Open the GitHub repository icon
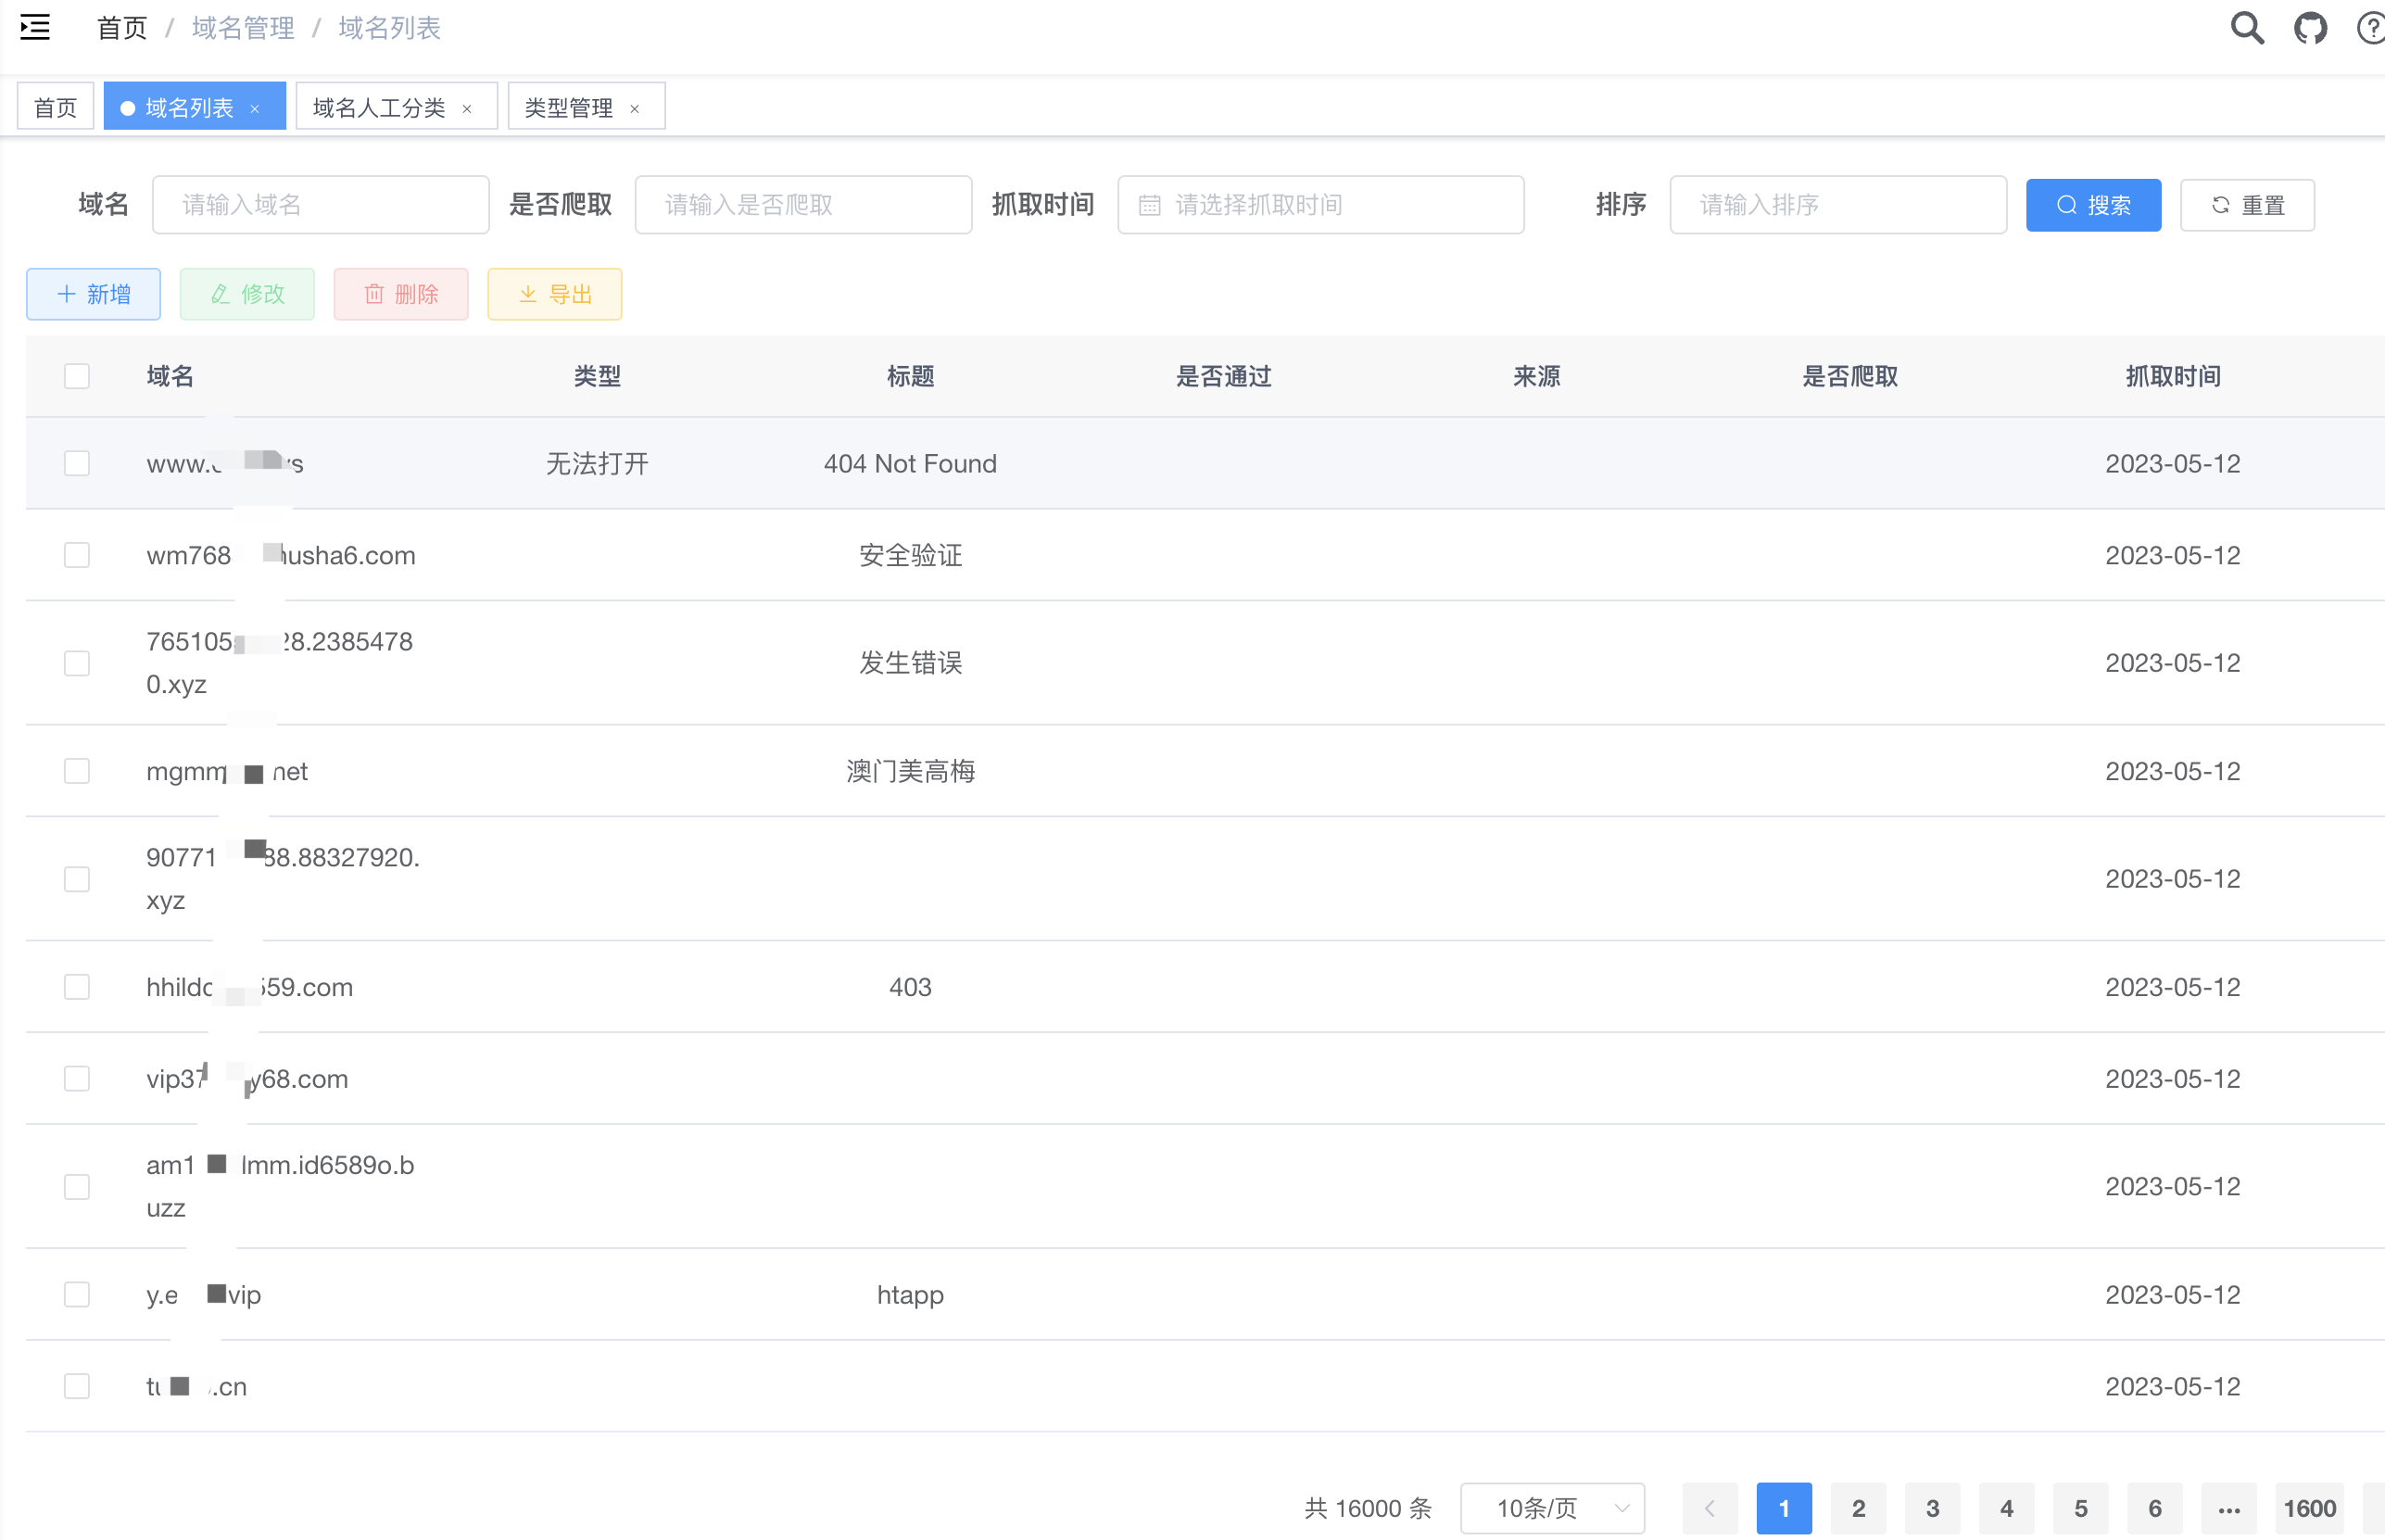This screenshot has width=2385, height=1540. point(2310,27)
